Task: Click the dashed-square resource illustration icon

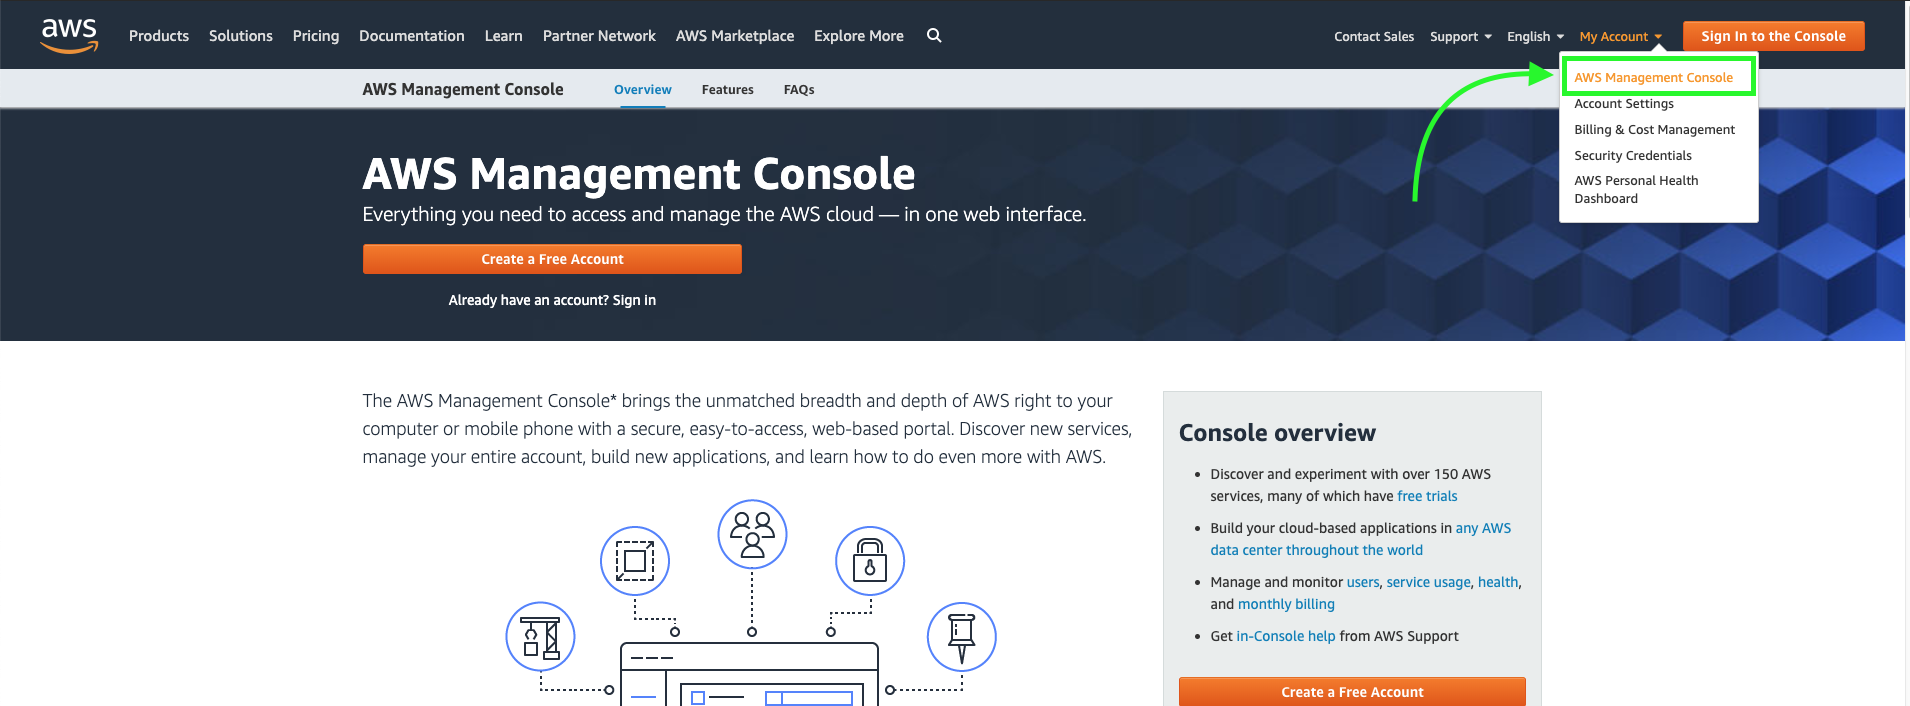Action: (x=635, y=561)
